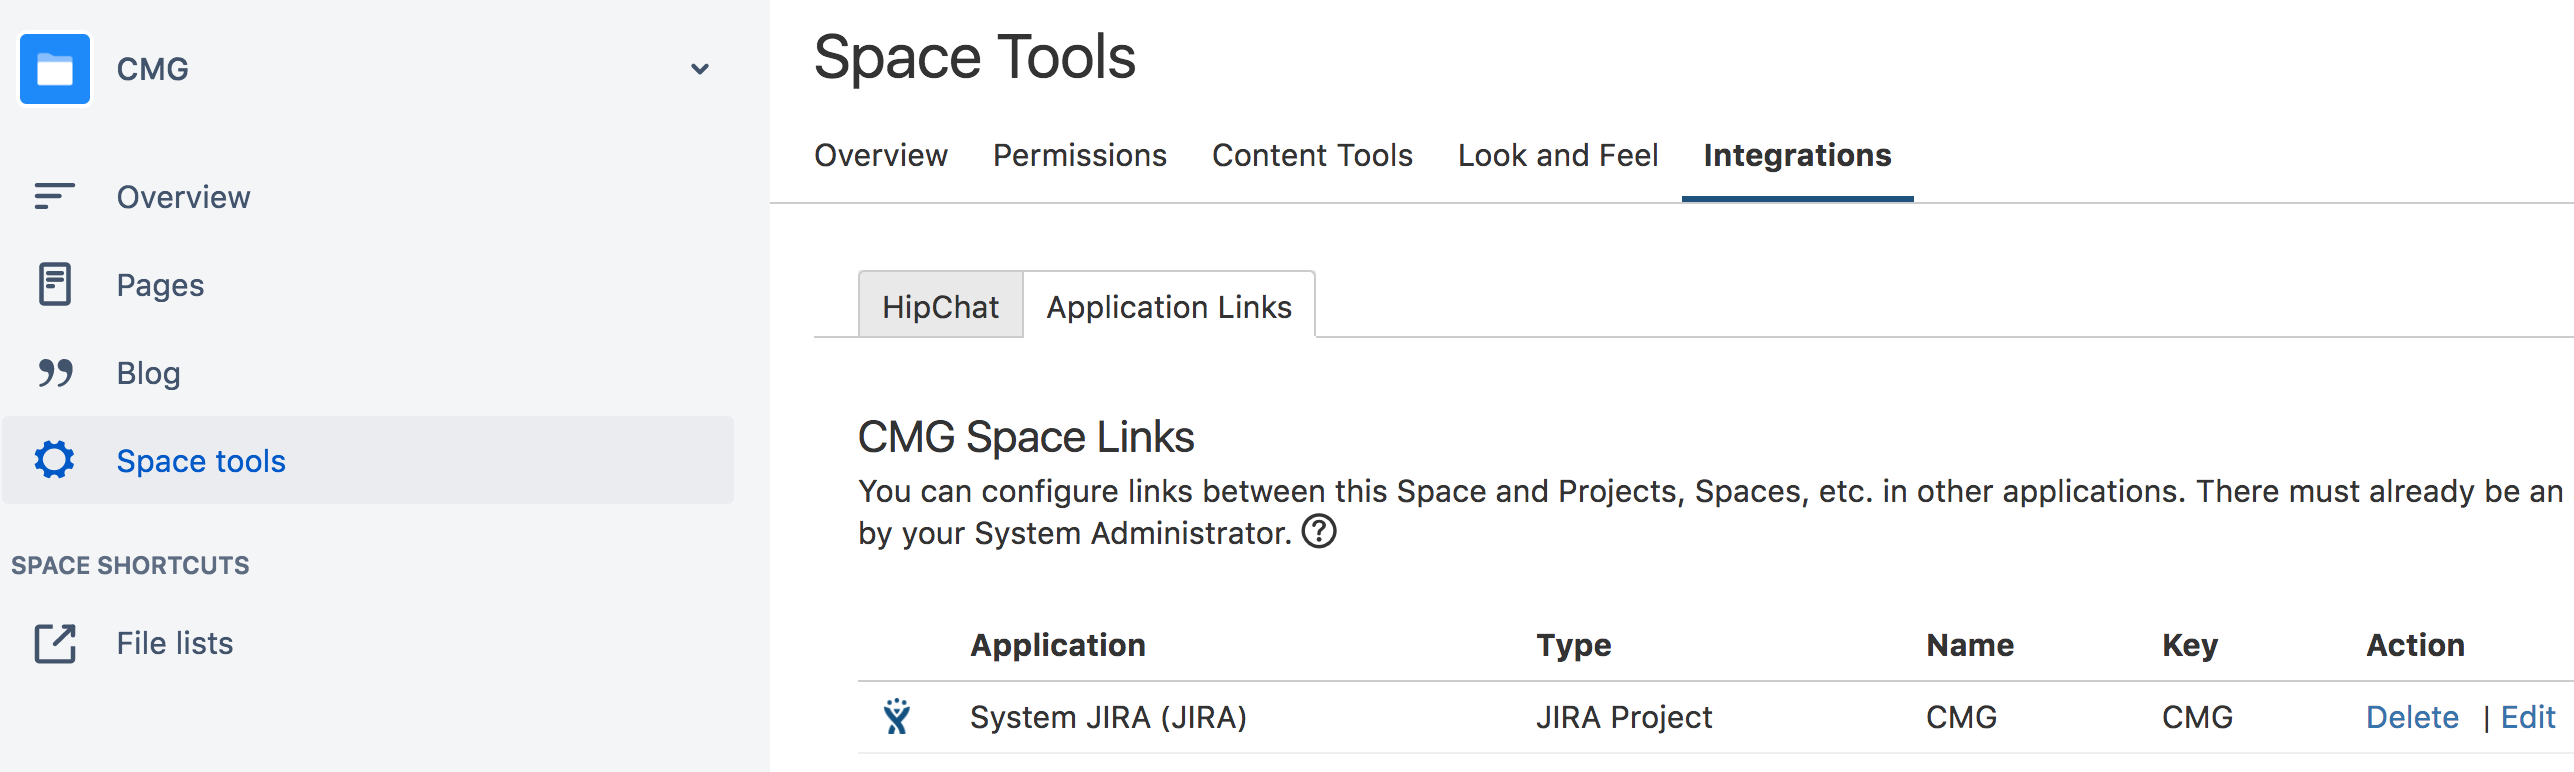Expand the CMG space dropdown chevron
2574x772 pixels.
(x=700, y=69)
